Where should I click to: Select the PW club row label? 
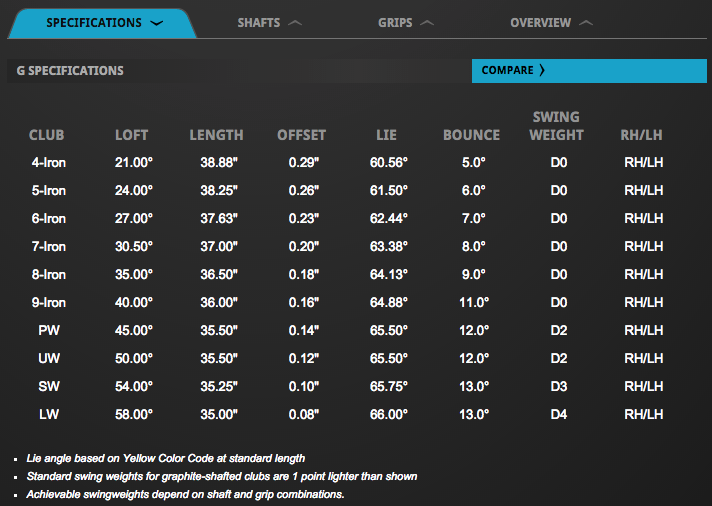tap(47, 330)
